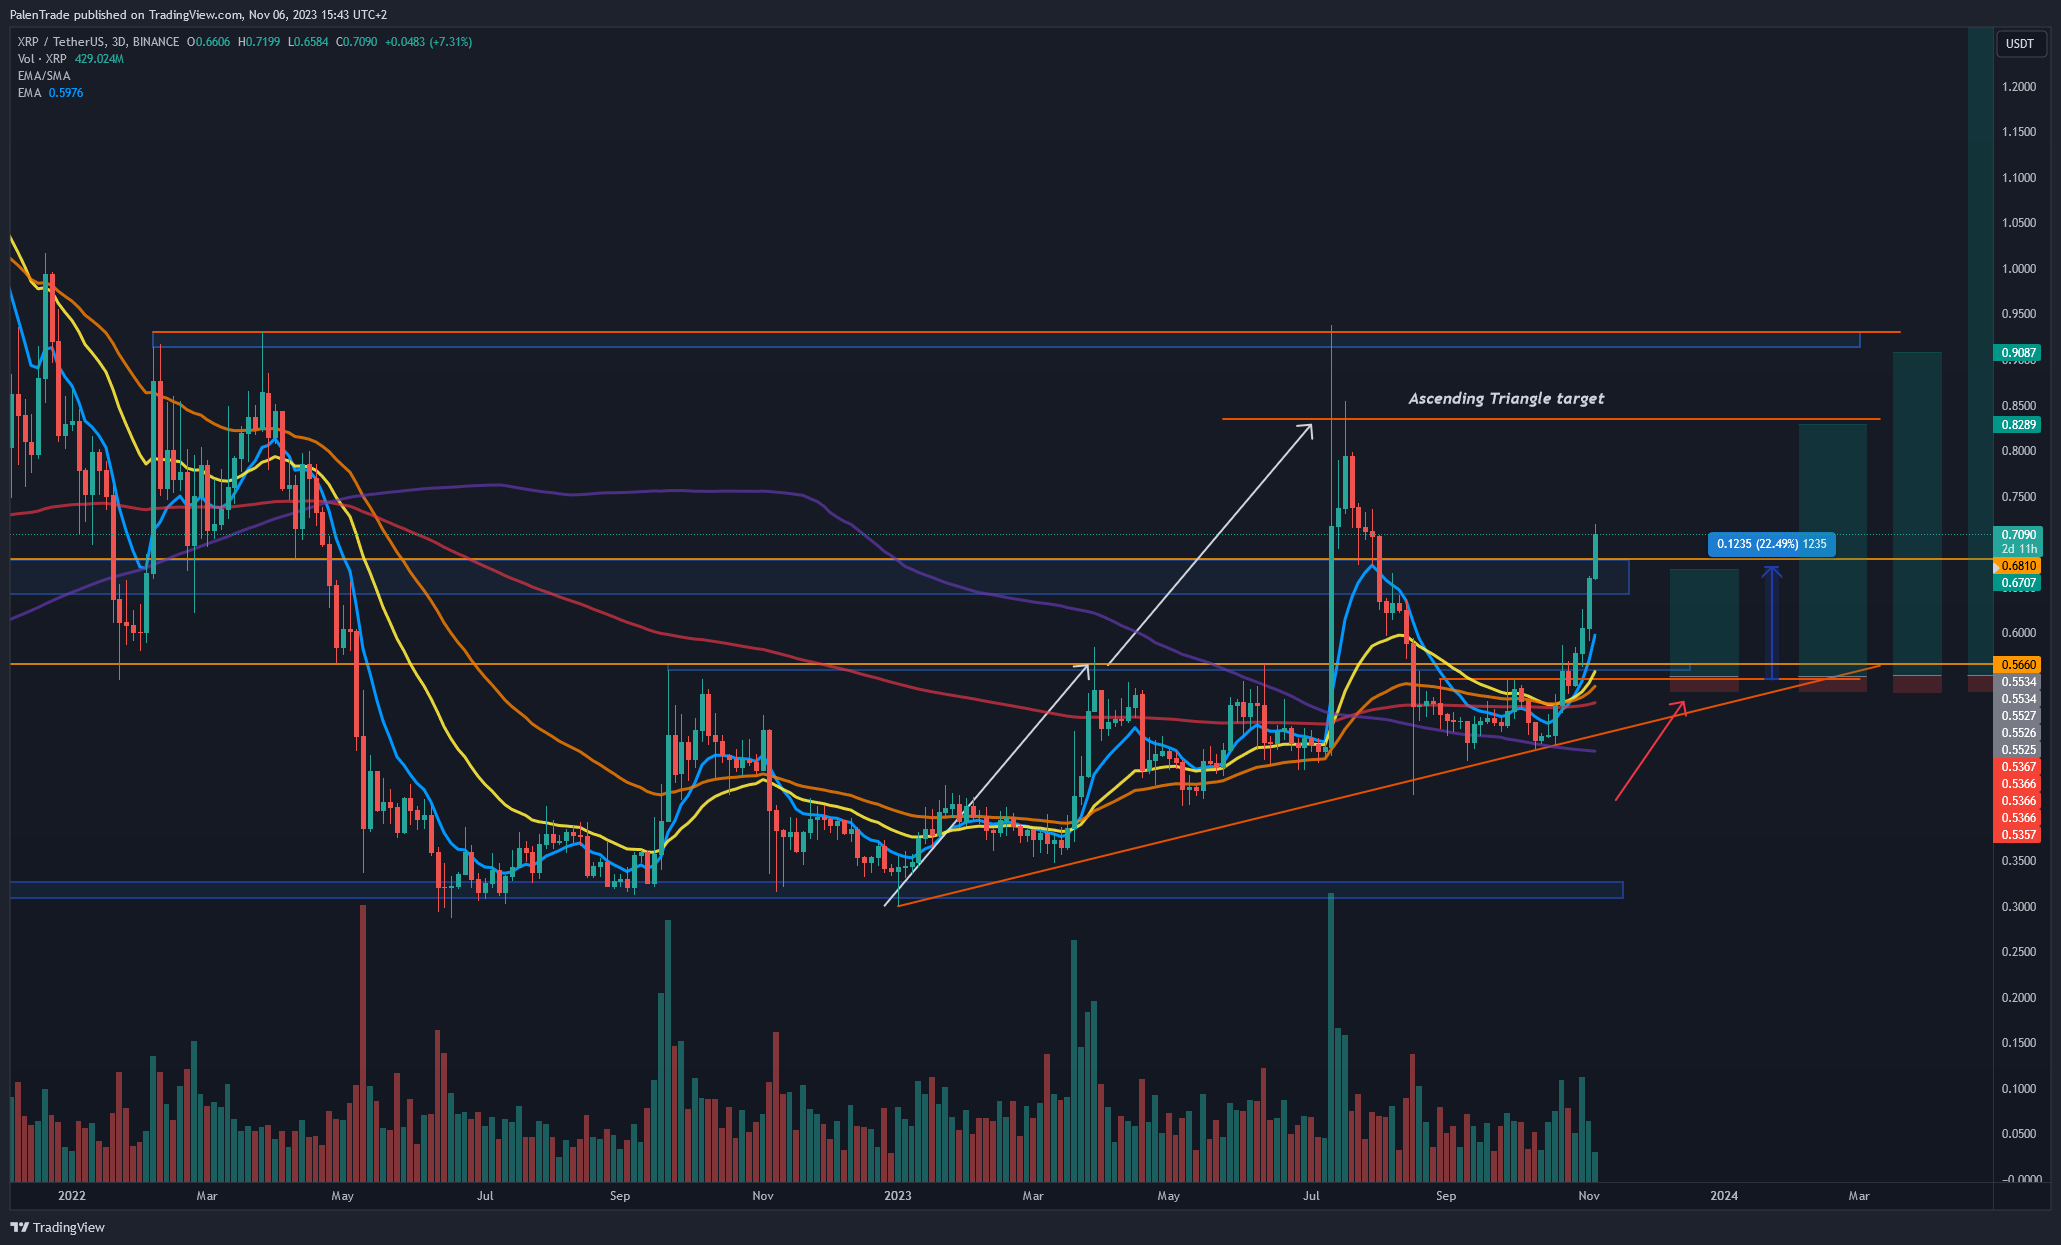This screenshot has width=2061, height=1245.
Task: Select the Ascending Triangle target text label
Action: [1506, 398]
